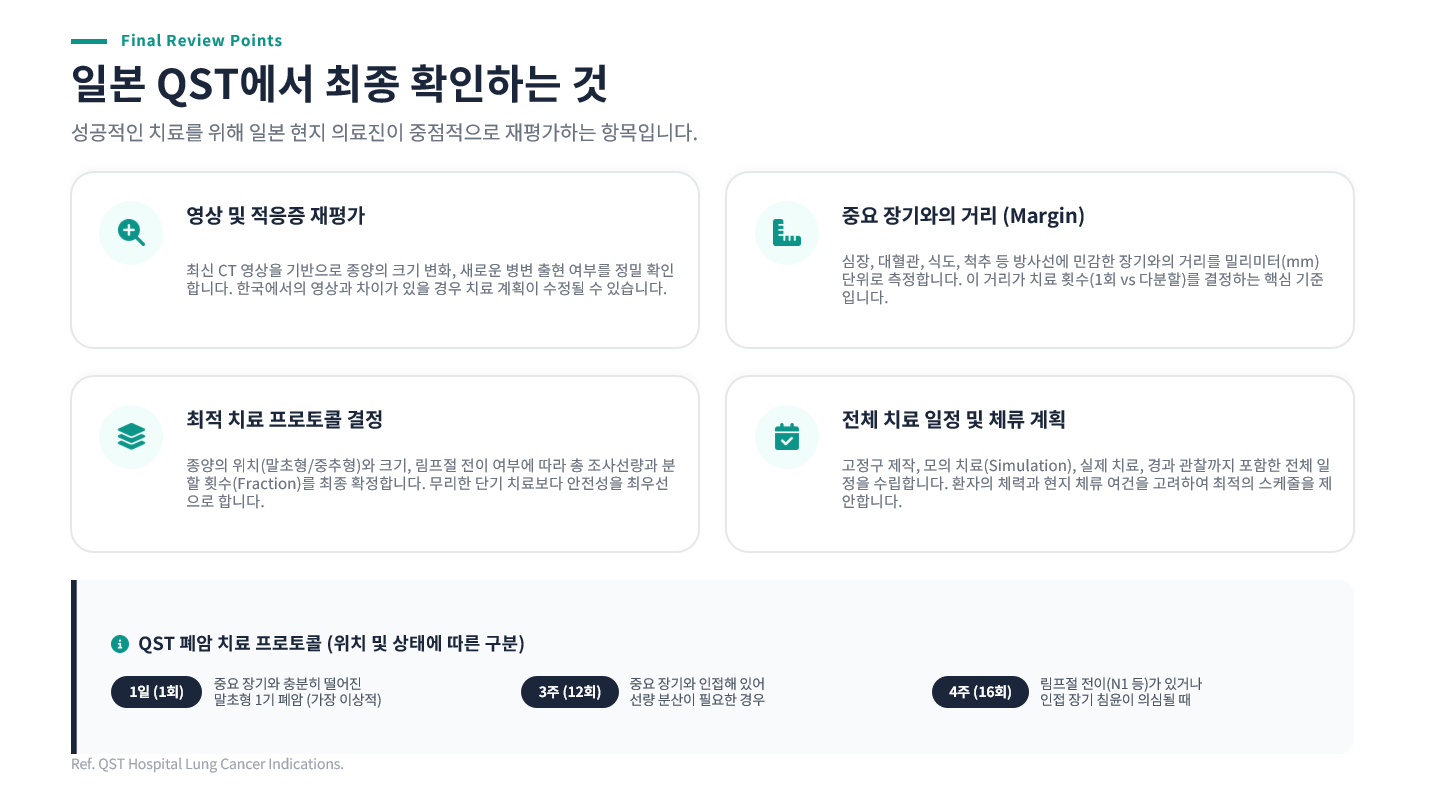Click the 림프절 전이(N1 등) description text

click(x=1120, y=692)
